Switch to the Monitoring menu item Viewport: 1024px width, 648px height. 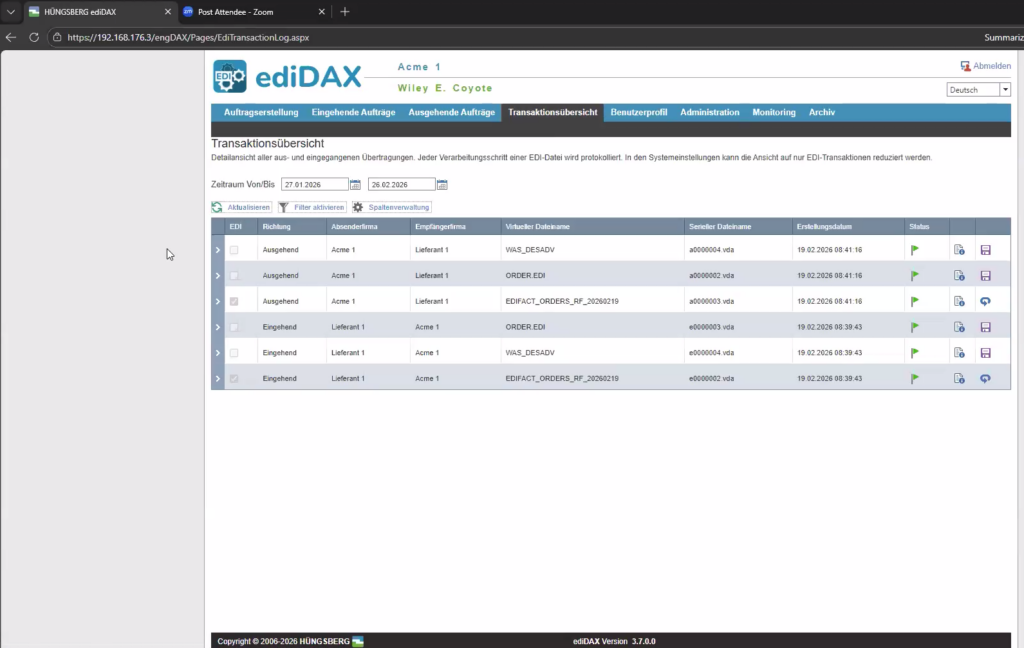[774, 113]
